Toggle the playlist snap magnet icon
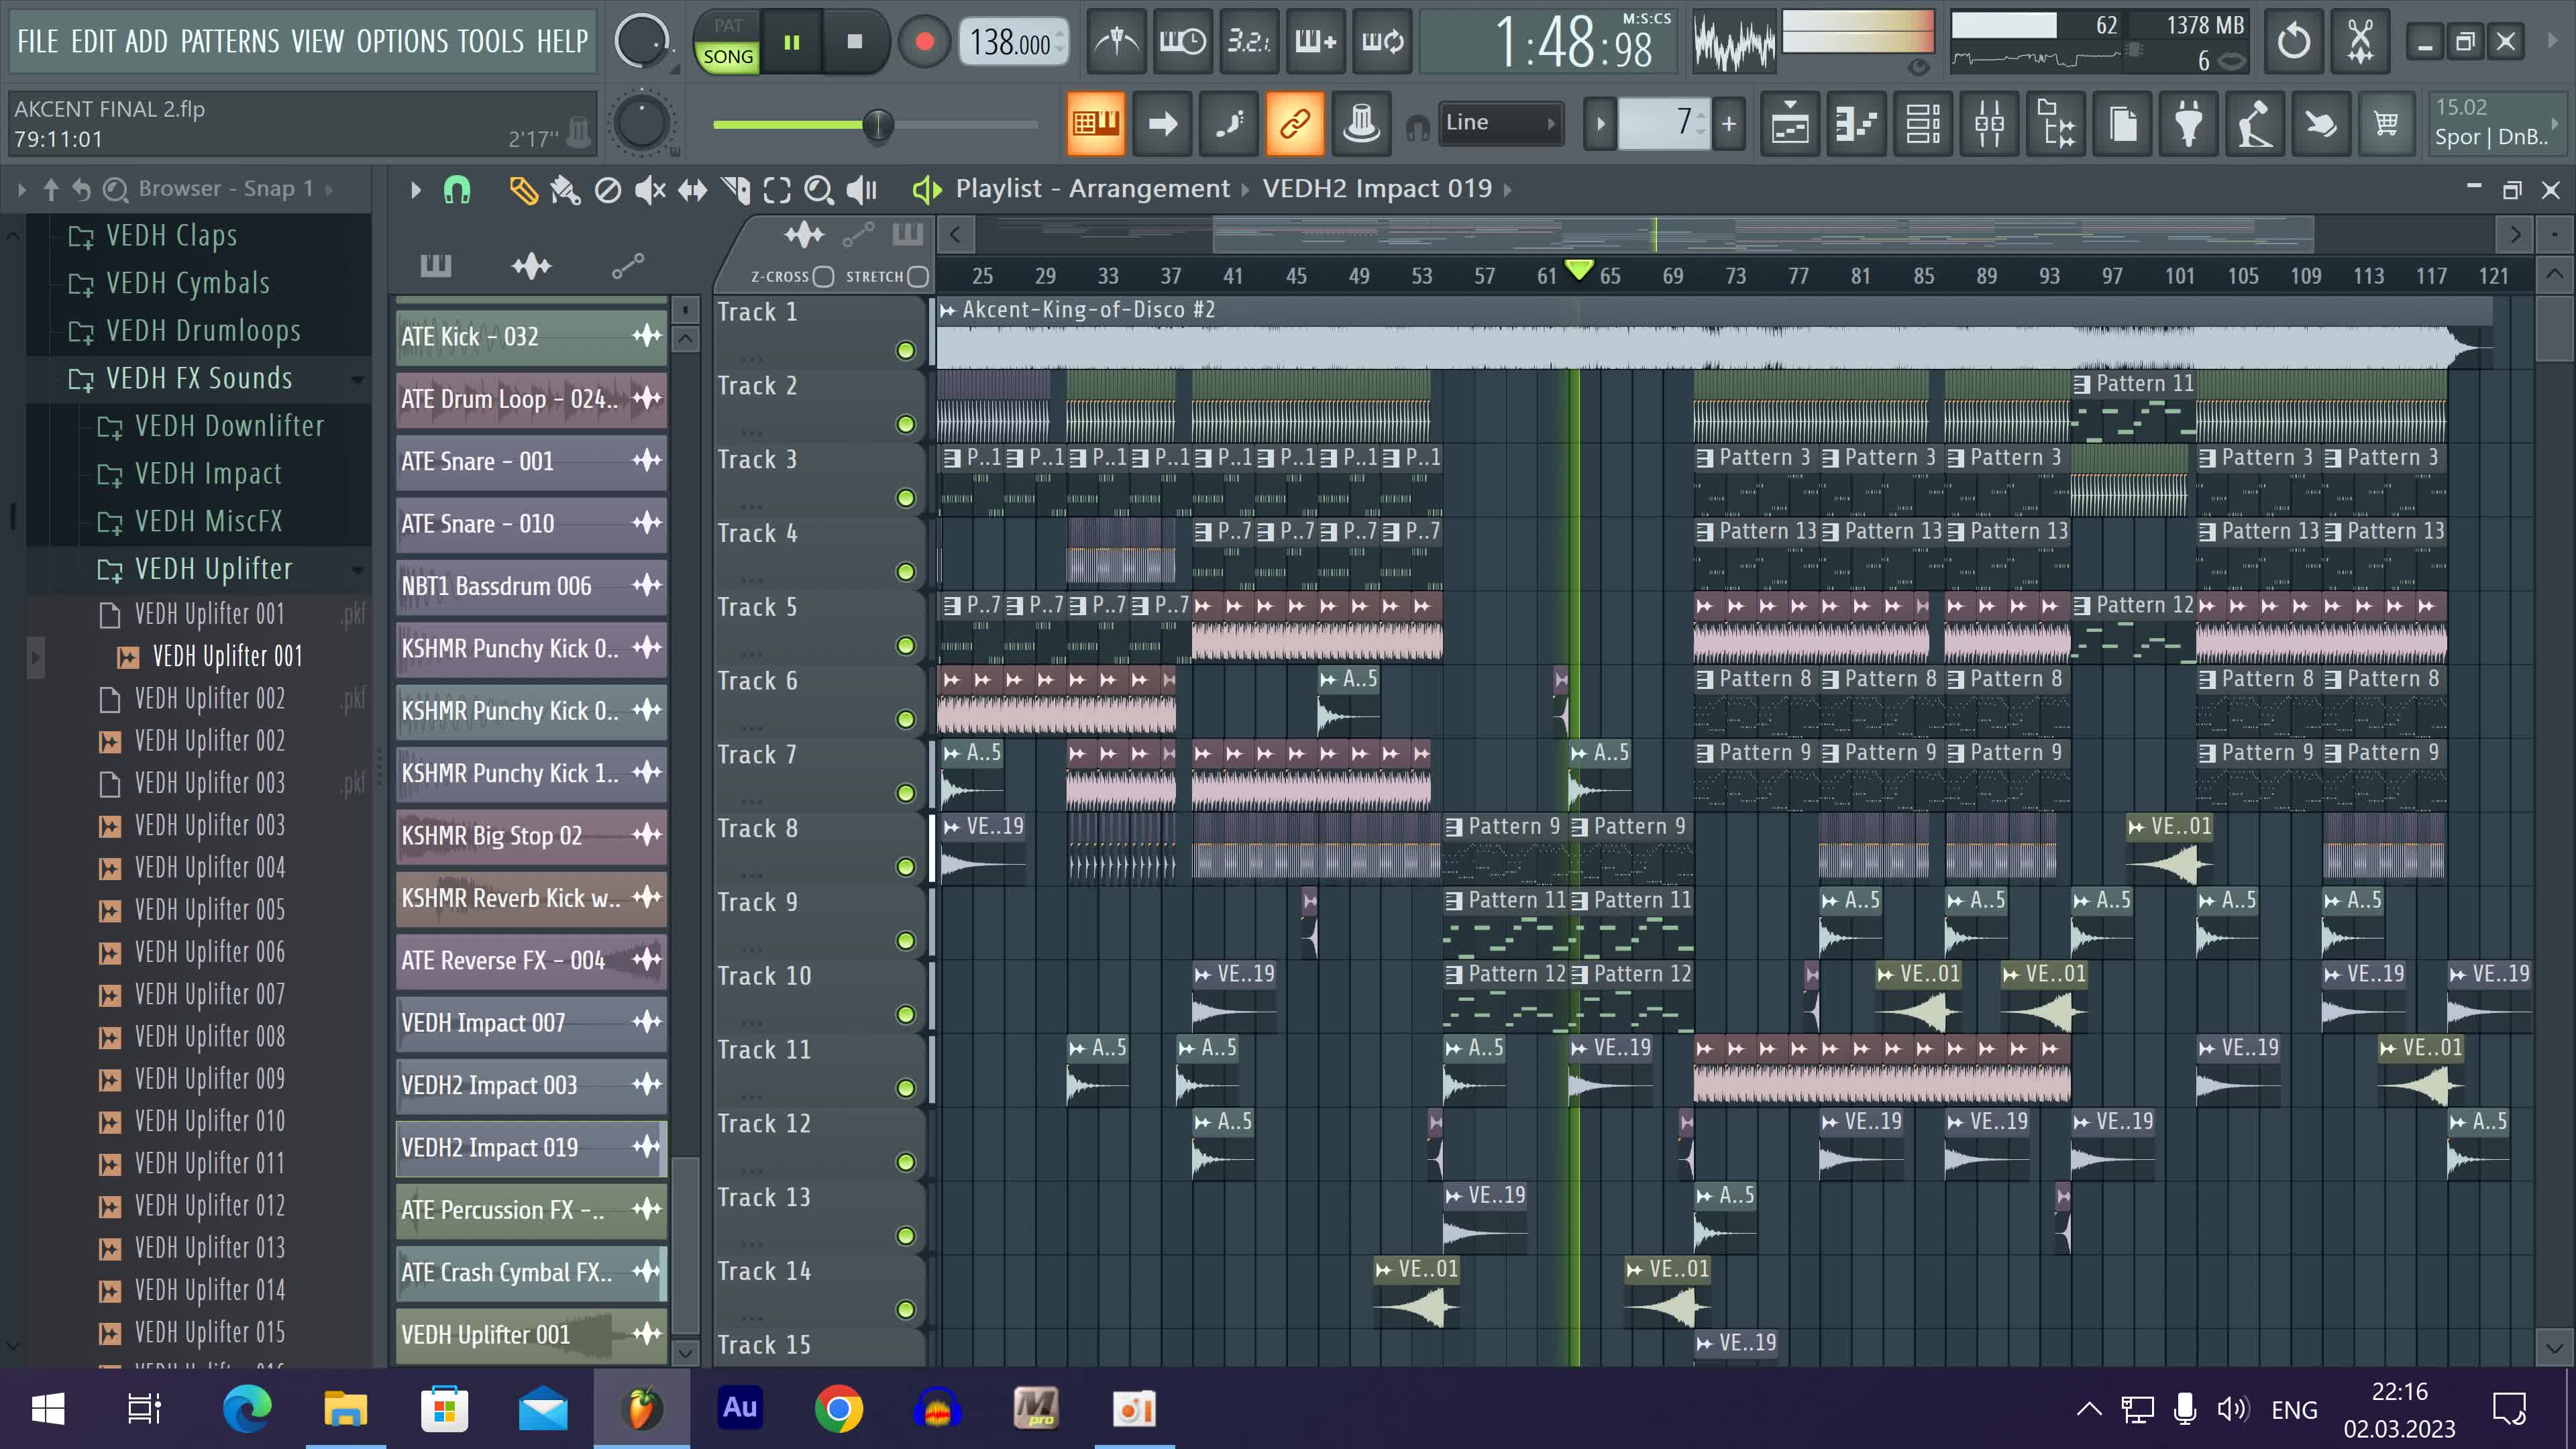Screen dimensions: 2576x1449 click(457, 189)
